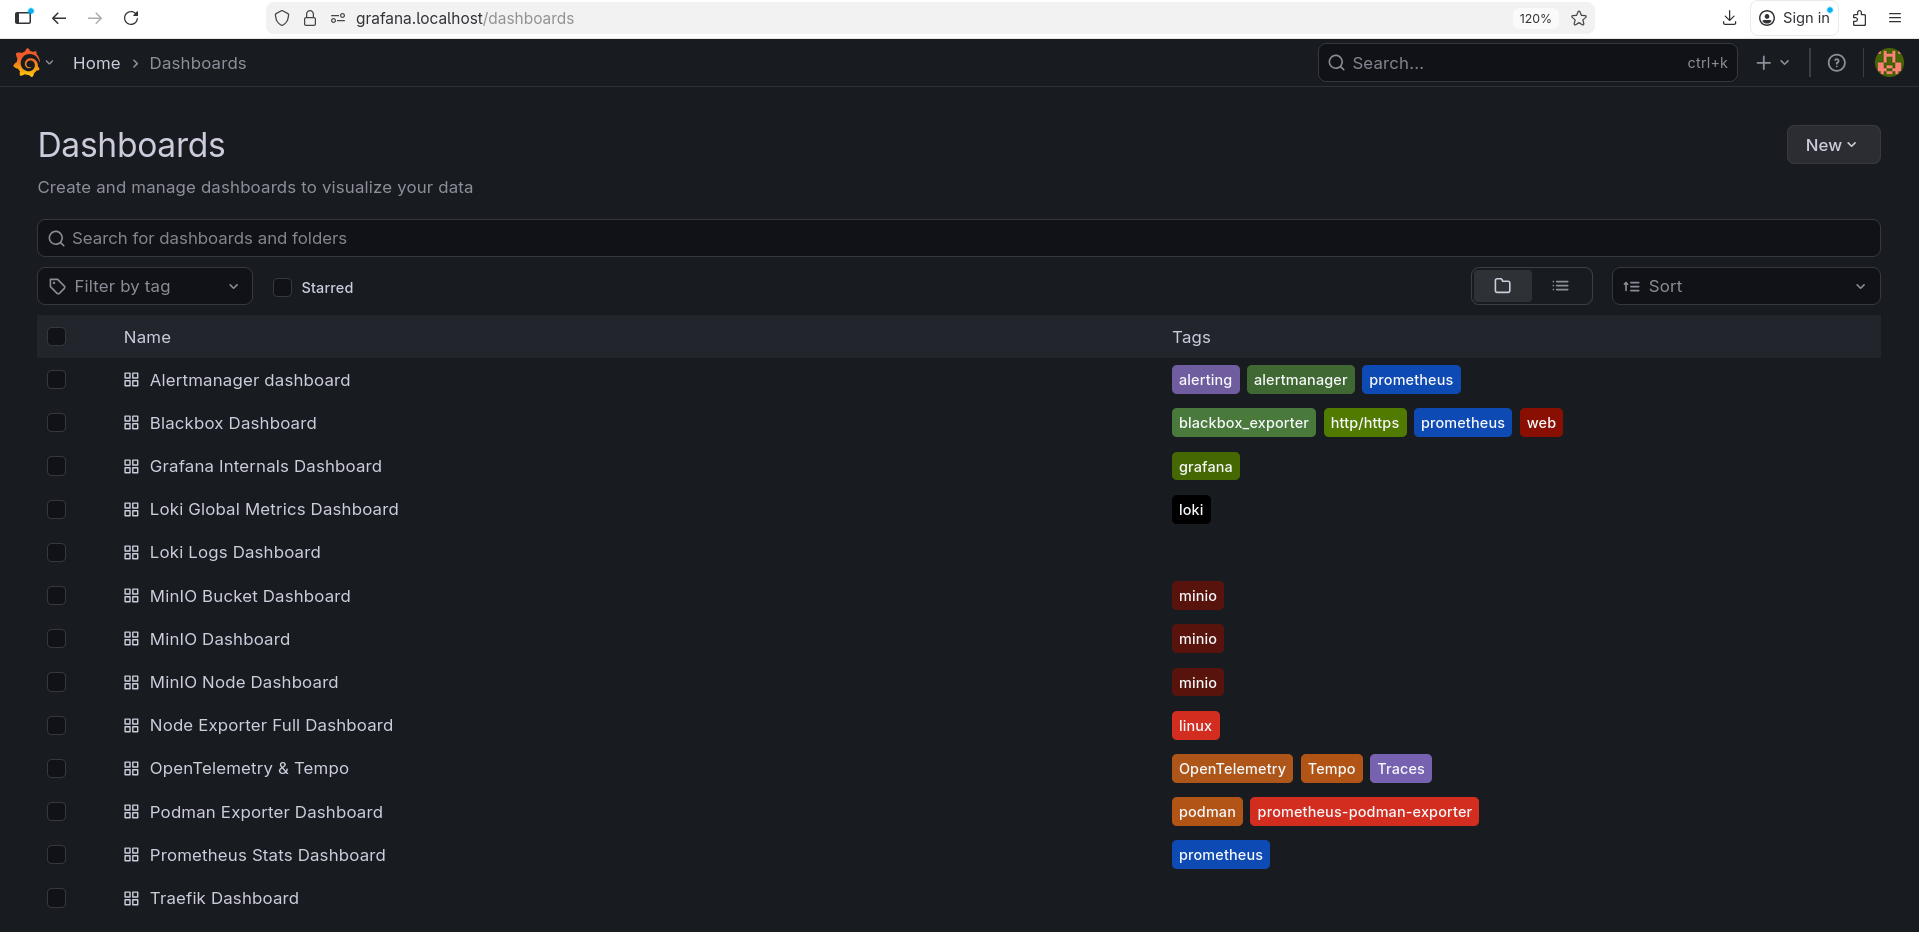The width and height of the screenshot is (1919, 932).
Task: Select the Blackbox Dashboard checkbox
Action: 57,423
